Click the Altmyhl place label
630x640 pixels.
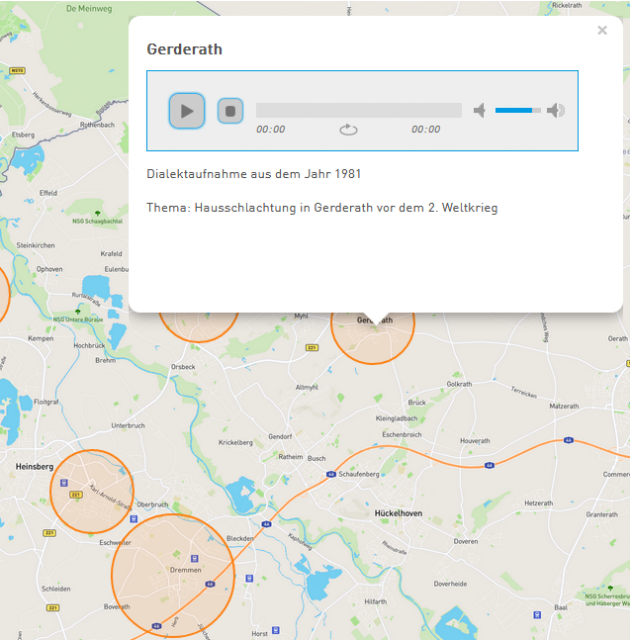click(x=306, y=387)
